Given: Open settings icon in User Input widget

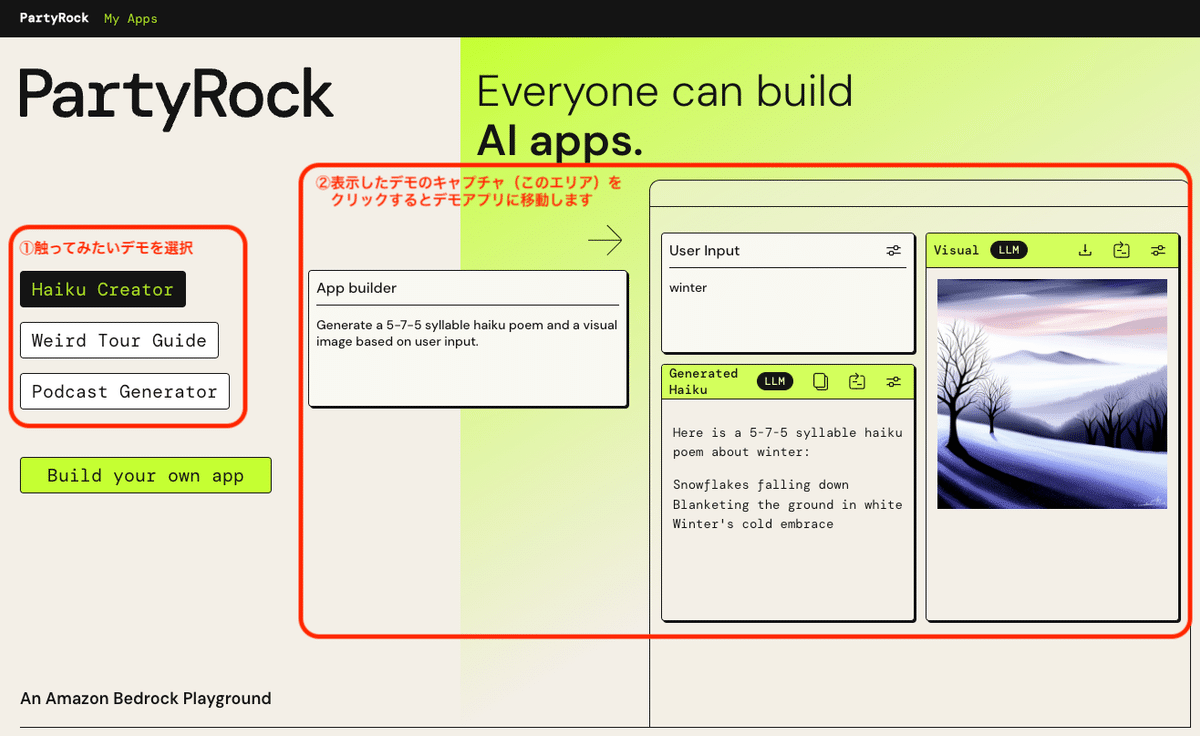Looking at the screenshot, I should point(893,251).
